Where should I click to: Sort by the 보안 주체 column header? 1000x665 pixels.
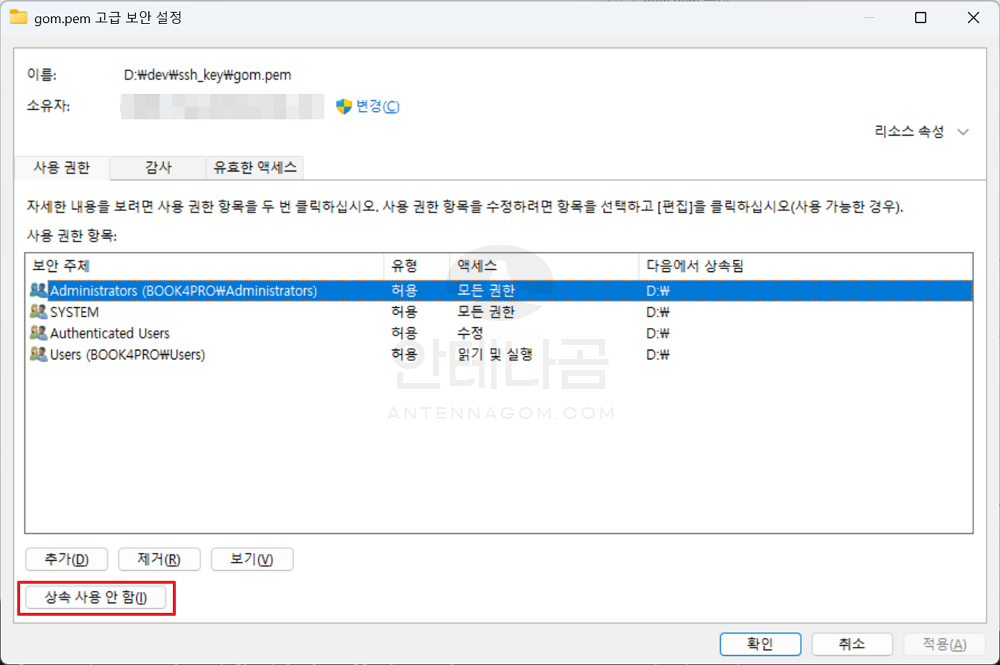click(x=204, y=265)
